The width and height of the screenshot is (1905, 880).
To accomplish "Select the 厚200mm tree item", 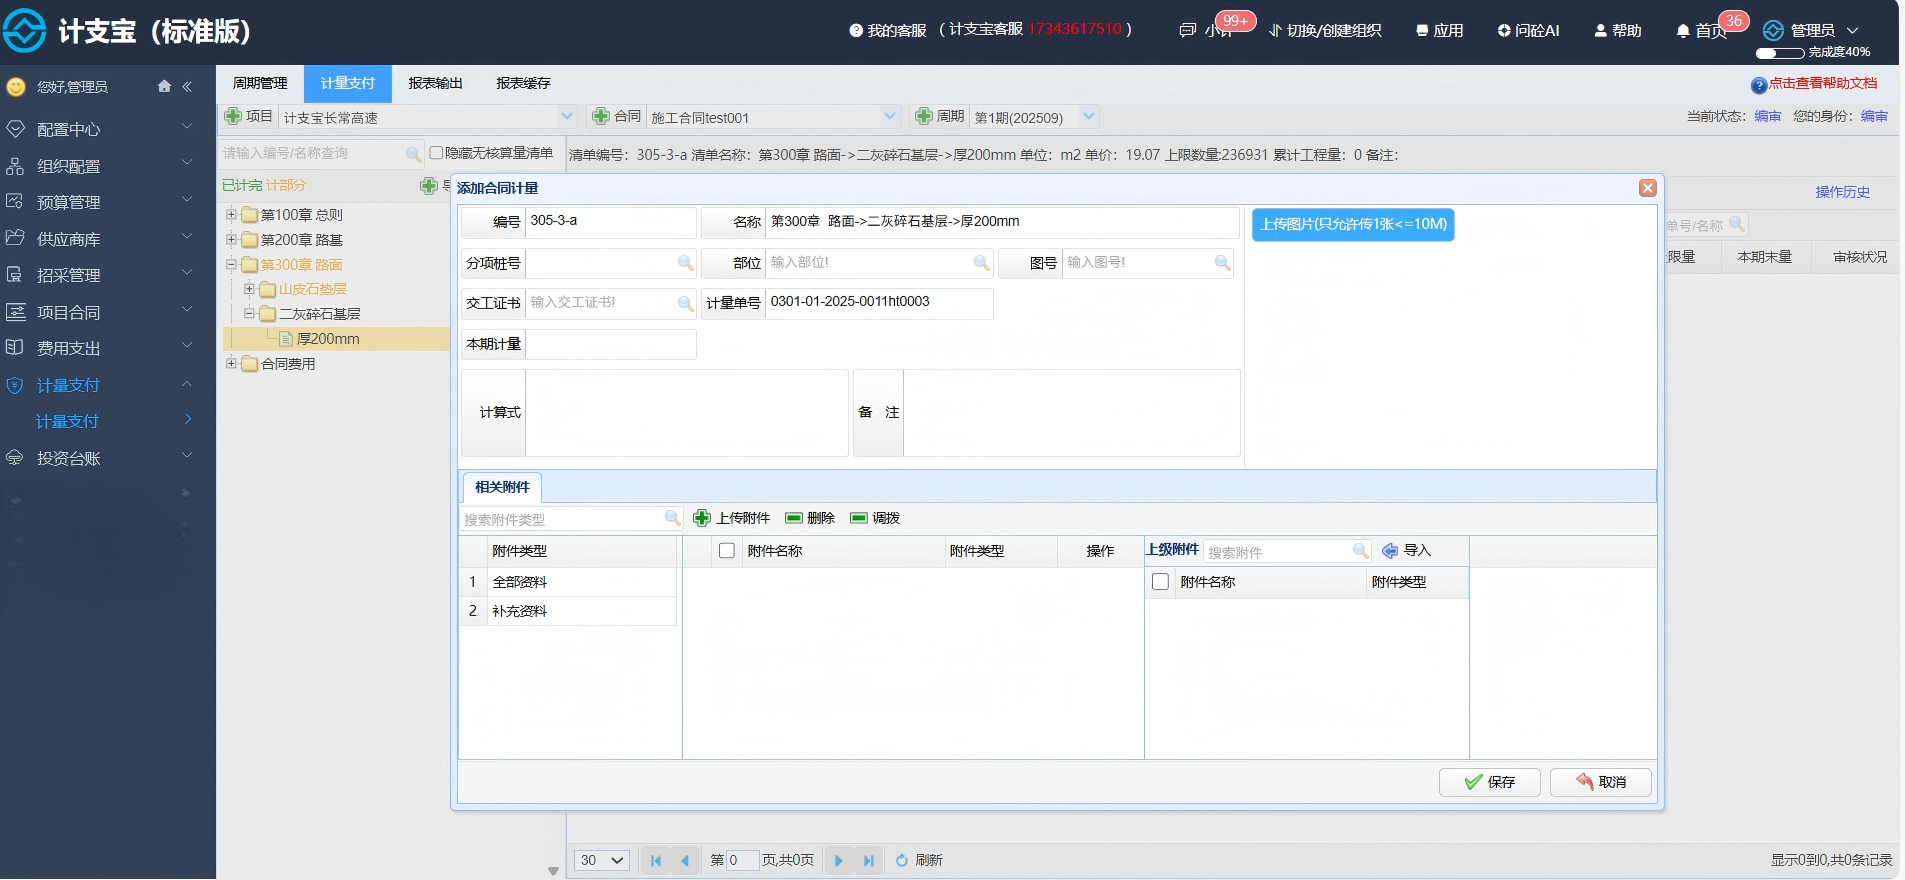I will coord(328,339).
